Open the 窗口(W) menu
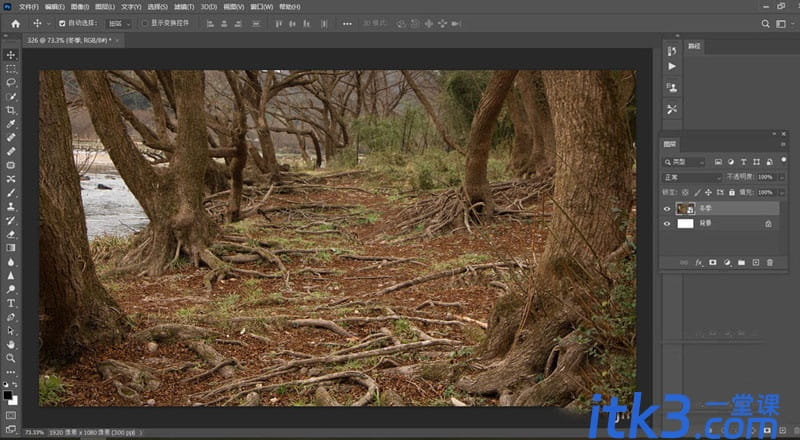 click(x=262, y=7)
